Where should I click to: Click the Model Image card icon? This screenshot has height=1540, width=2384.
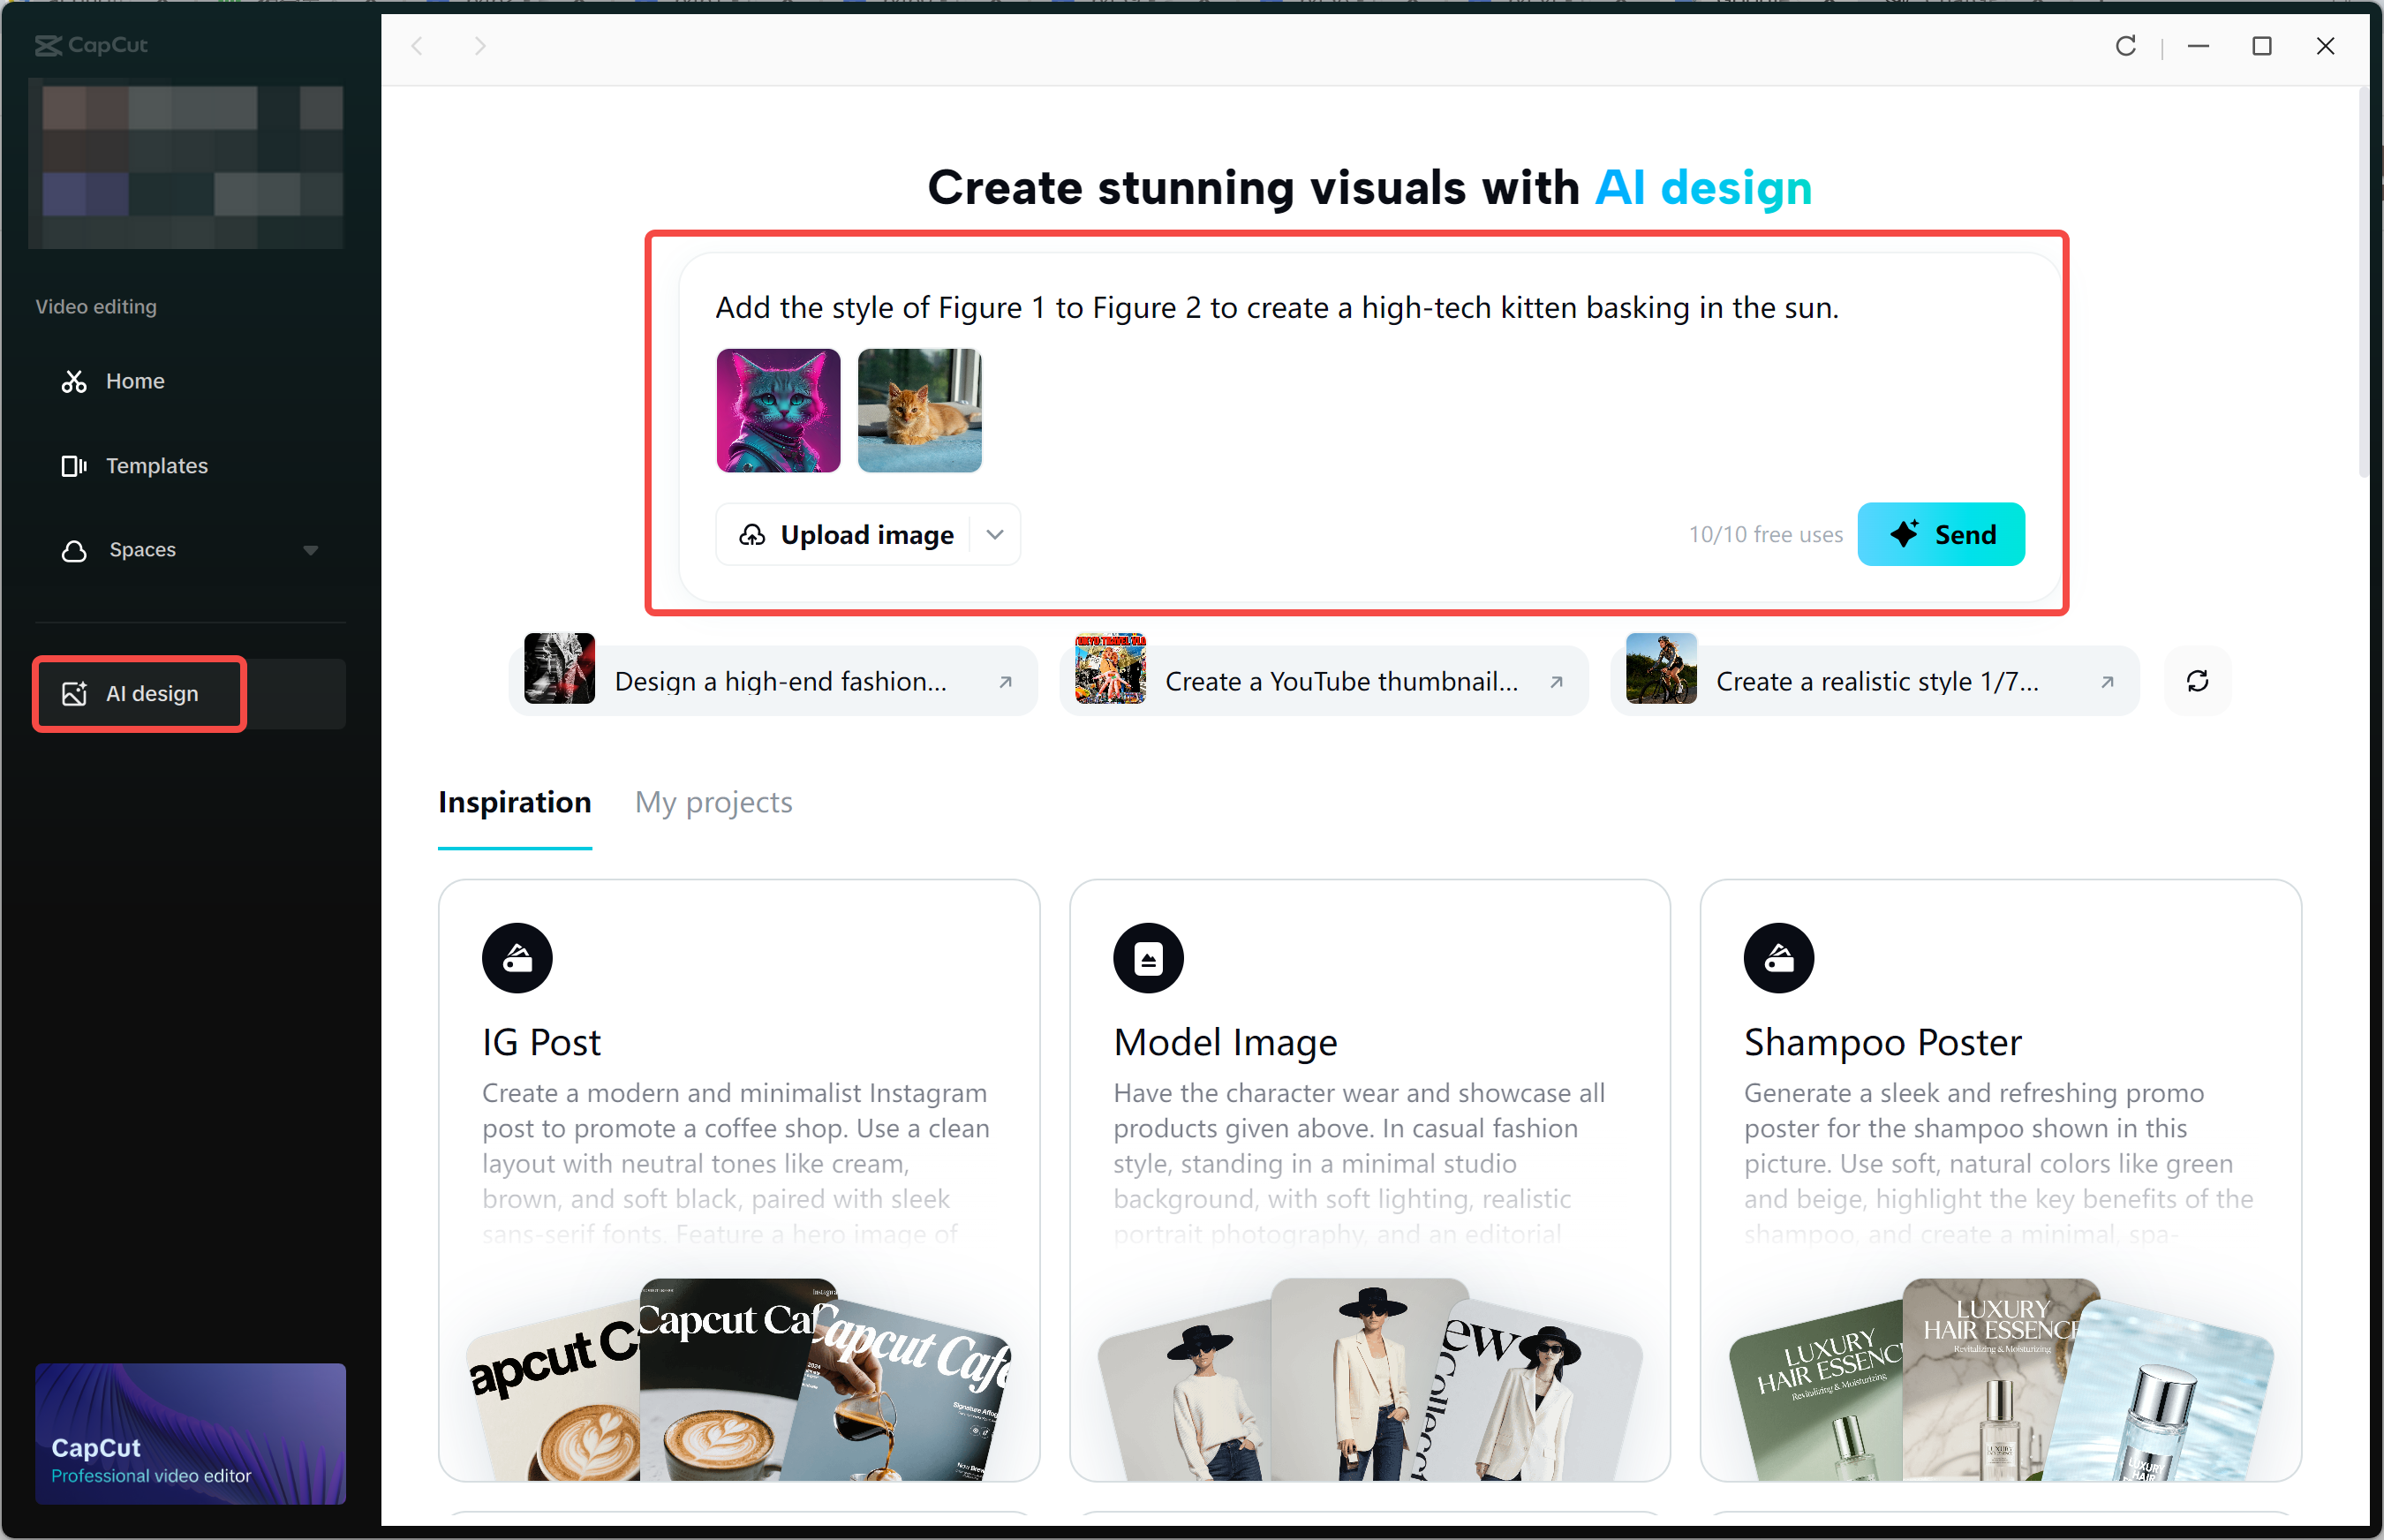tap(1148, 958)
